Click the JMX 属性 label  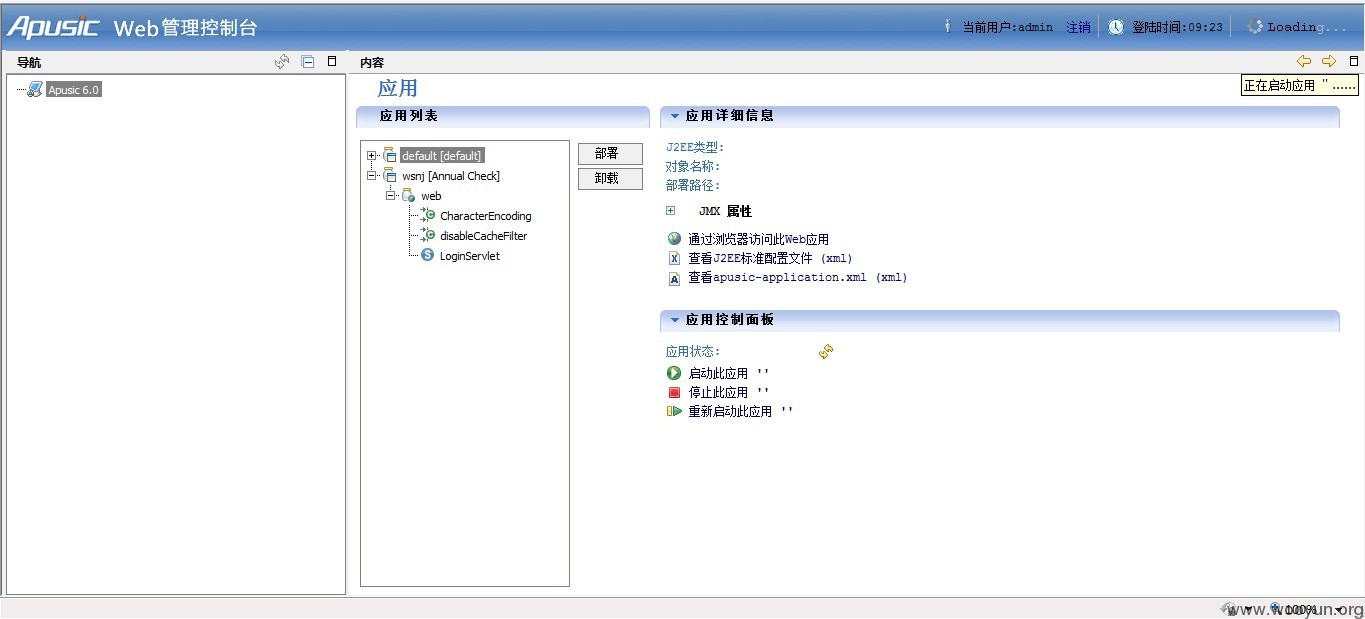[725, 211]
